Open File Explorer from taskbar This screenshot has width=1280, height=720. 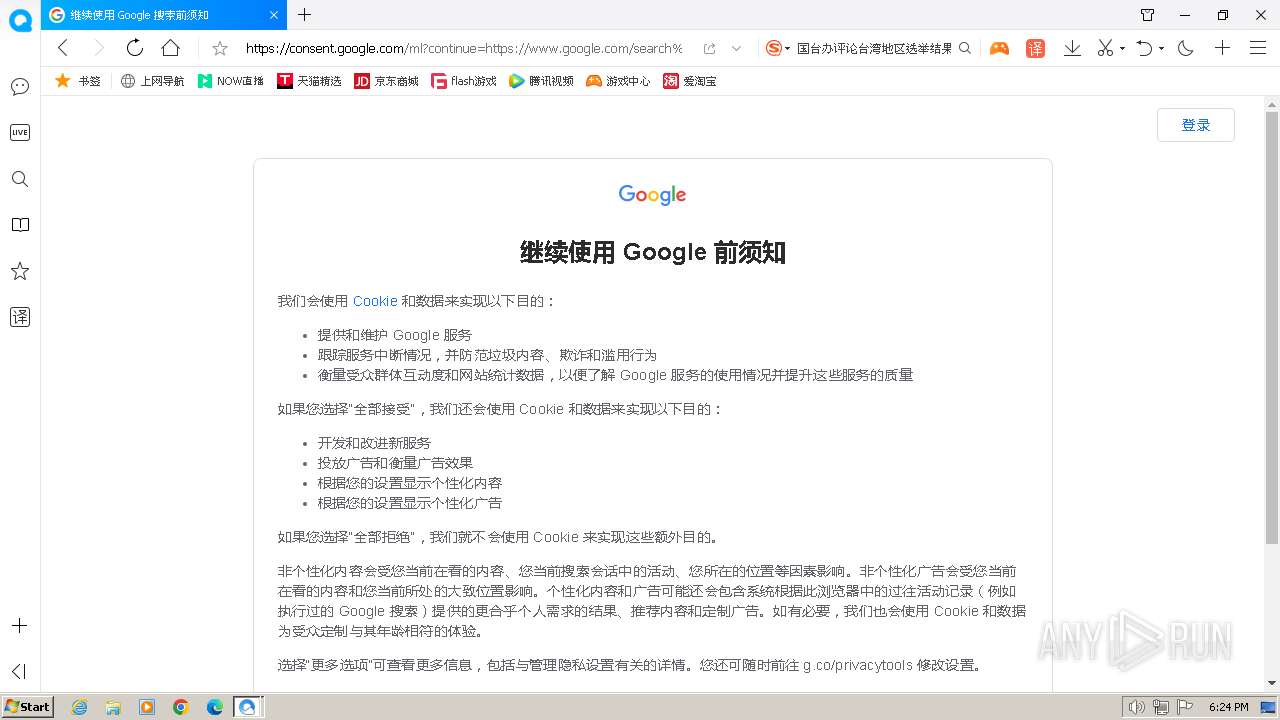113,707
